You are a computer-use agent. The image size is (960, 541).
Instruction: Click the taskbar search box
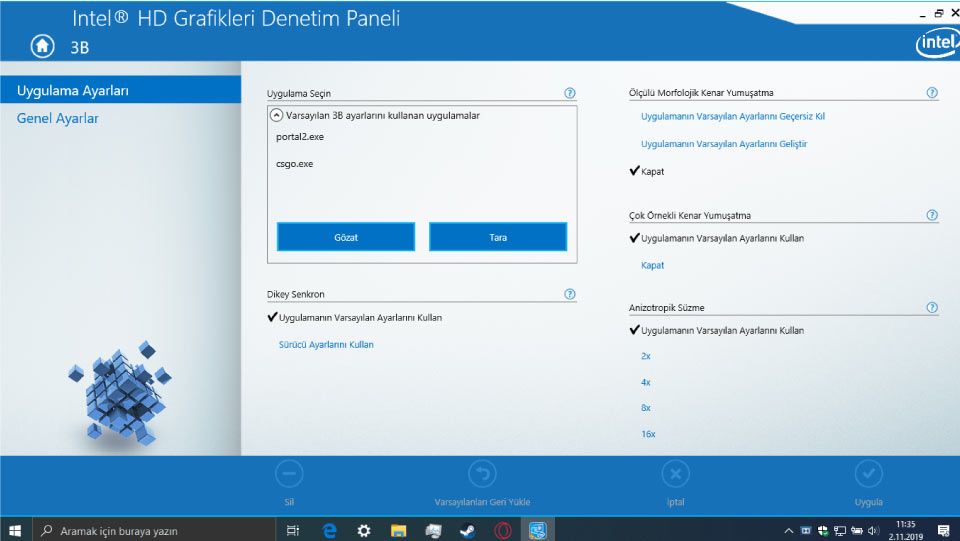[x=153, y=531]
